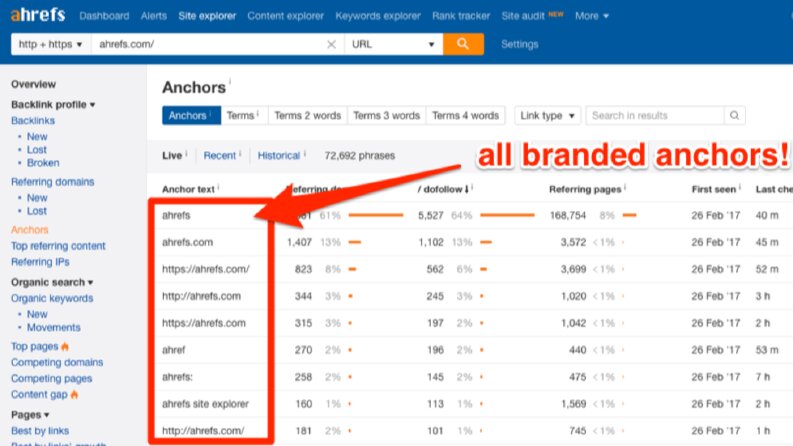Open Organic keywords in the sidebar
Screen dimensions: 793x446
(52, 298)
